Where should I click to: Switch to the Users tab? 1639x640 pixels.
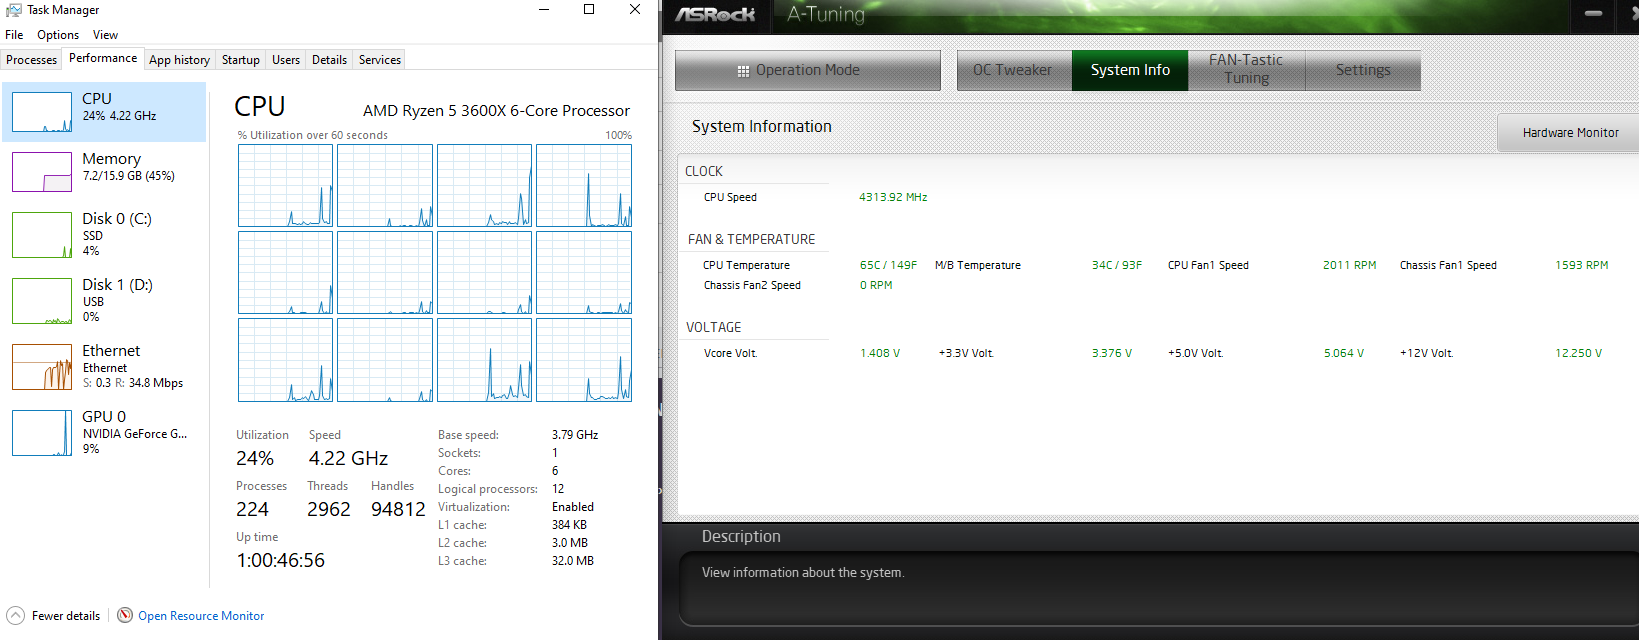[x=286, y=60]
